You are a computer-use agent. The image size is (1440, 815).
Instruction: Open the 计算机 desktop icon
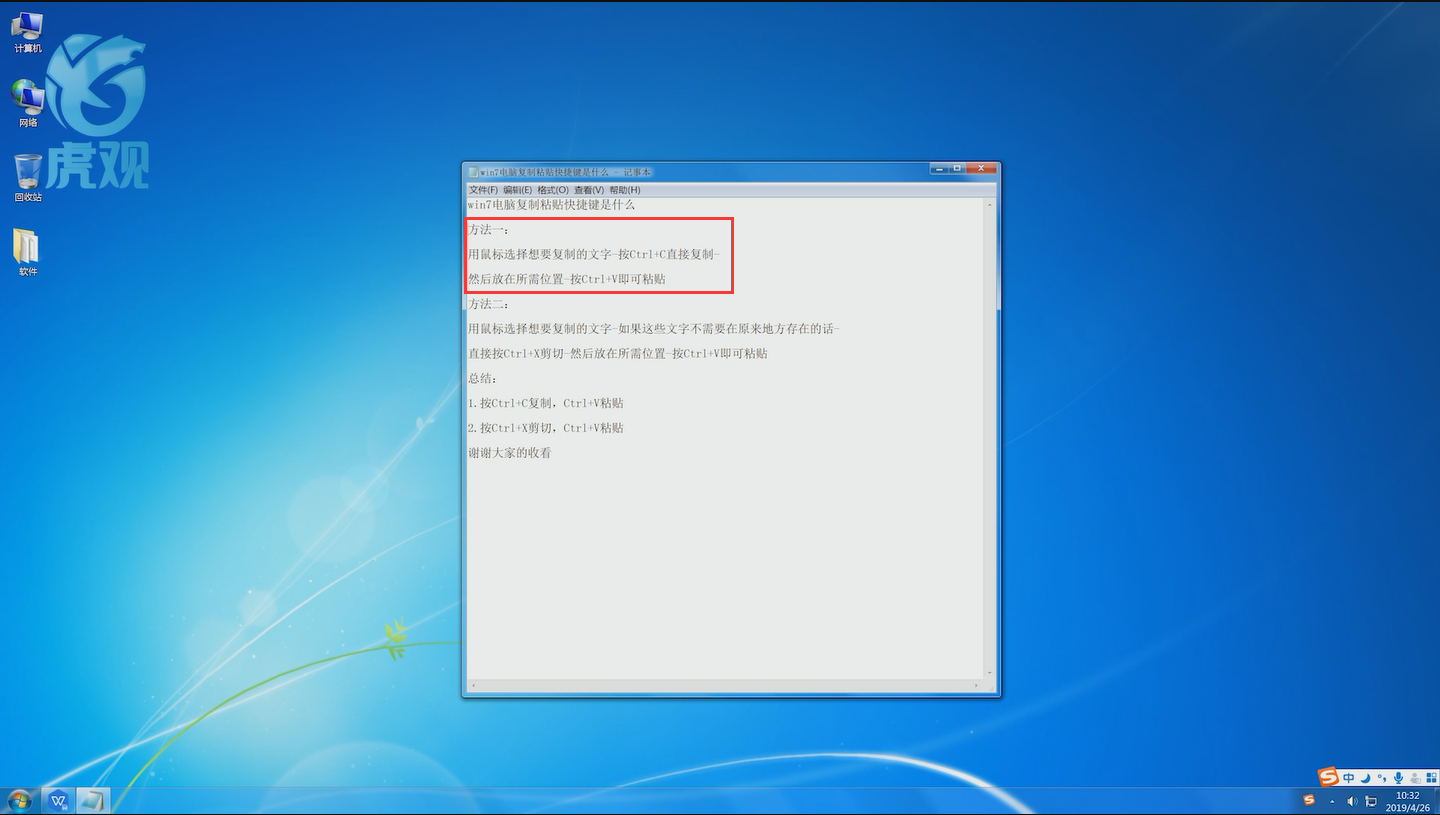pyautogui.click(x=27, y=32)
